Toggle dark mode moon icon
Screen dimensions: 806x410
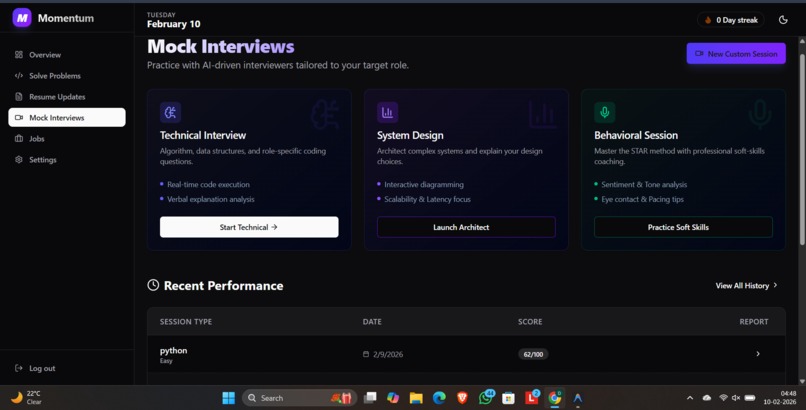pyautogui.click(x=783, y=20)
